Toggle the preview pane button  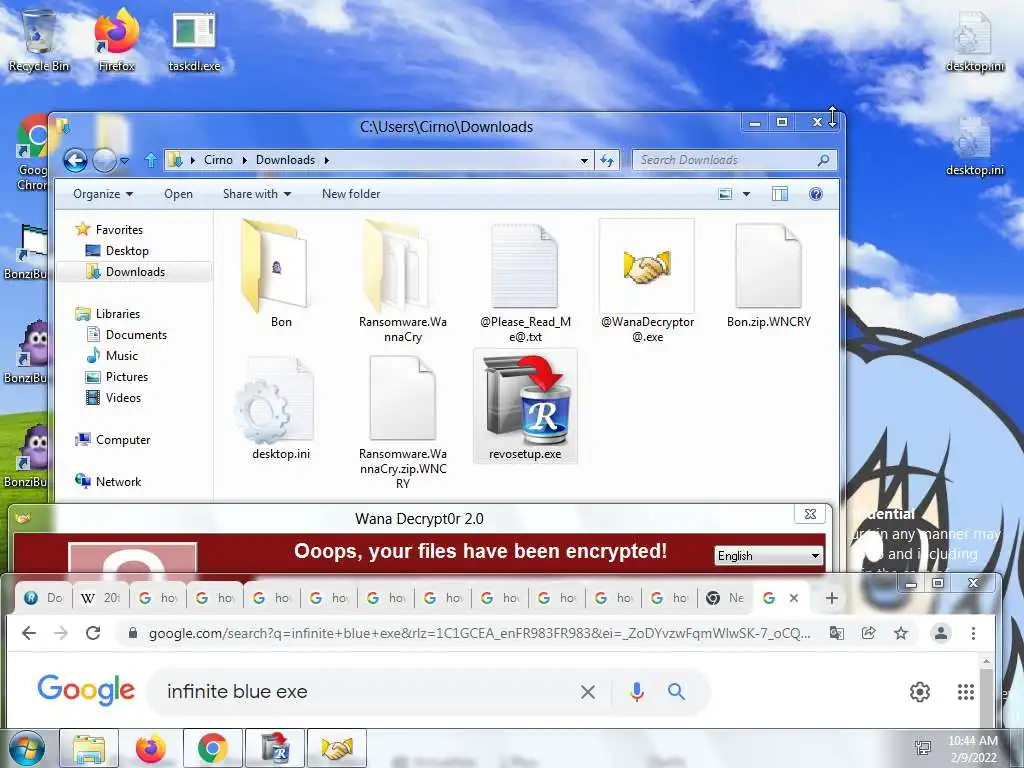tap(780, 194)
